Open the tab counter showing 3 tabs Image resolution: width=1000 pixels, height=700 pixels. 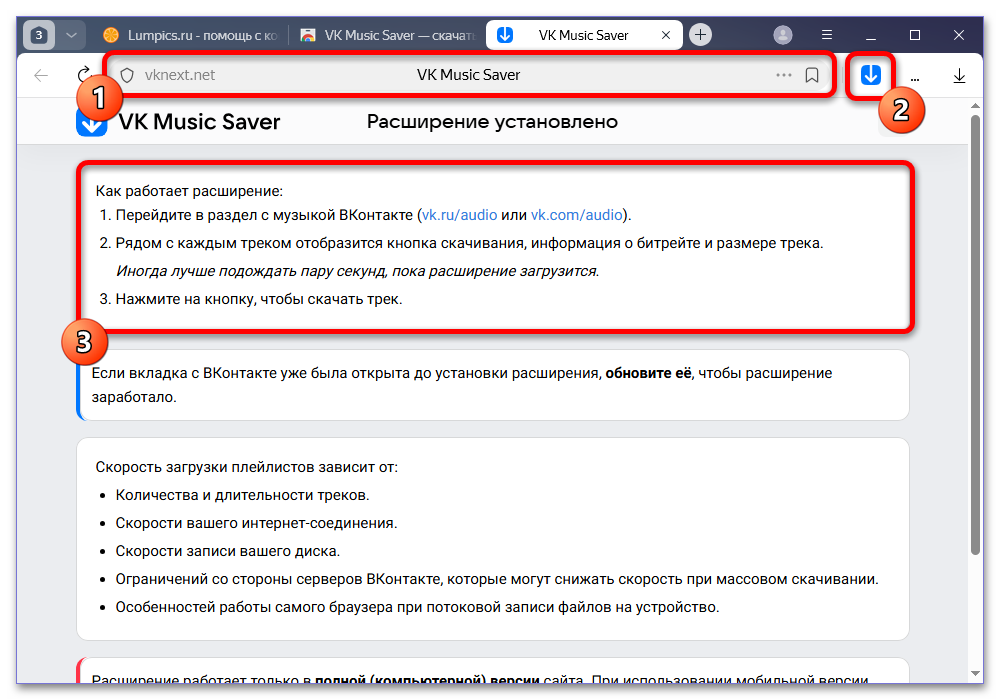39,35
